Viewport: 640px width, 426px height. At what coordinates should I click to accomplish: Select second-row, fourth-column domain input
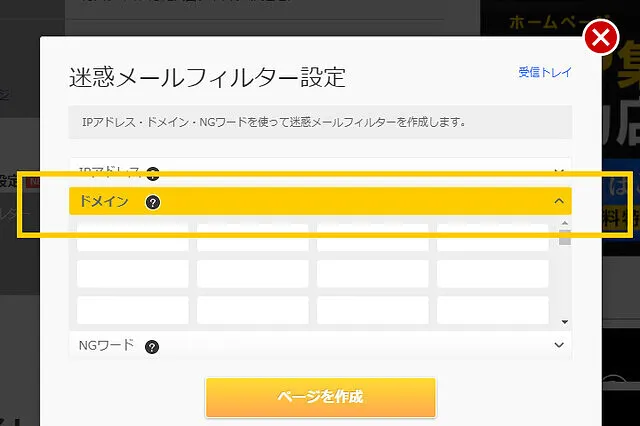492,273
